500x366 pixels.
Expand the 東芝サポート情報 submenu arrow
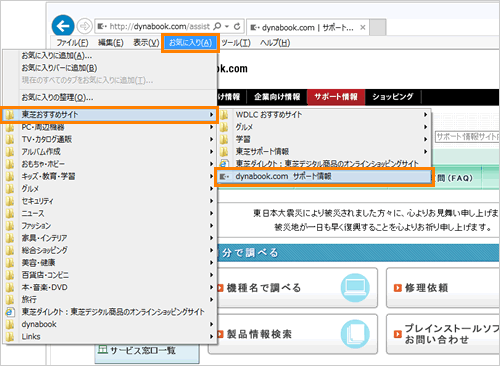(x=425, y=152)
